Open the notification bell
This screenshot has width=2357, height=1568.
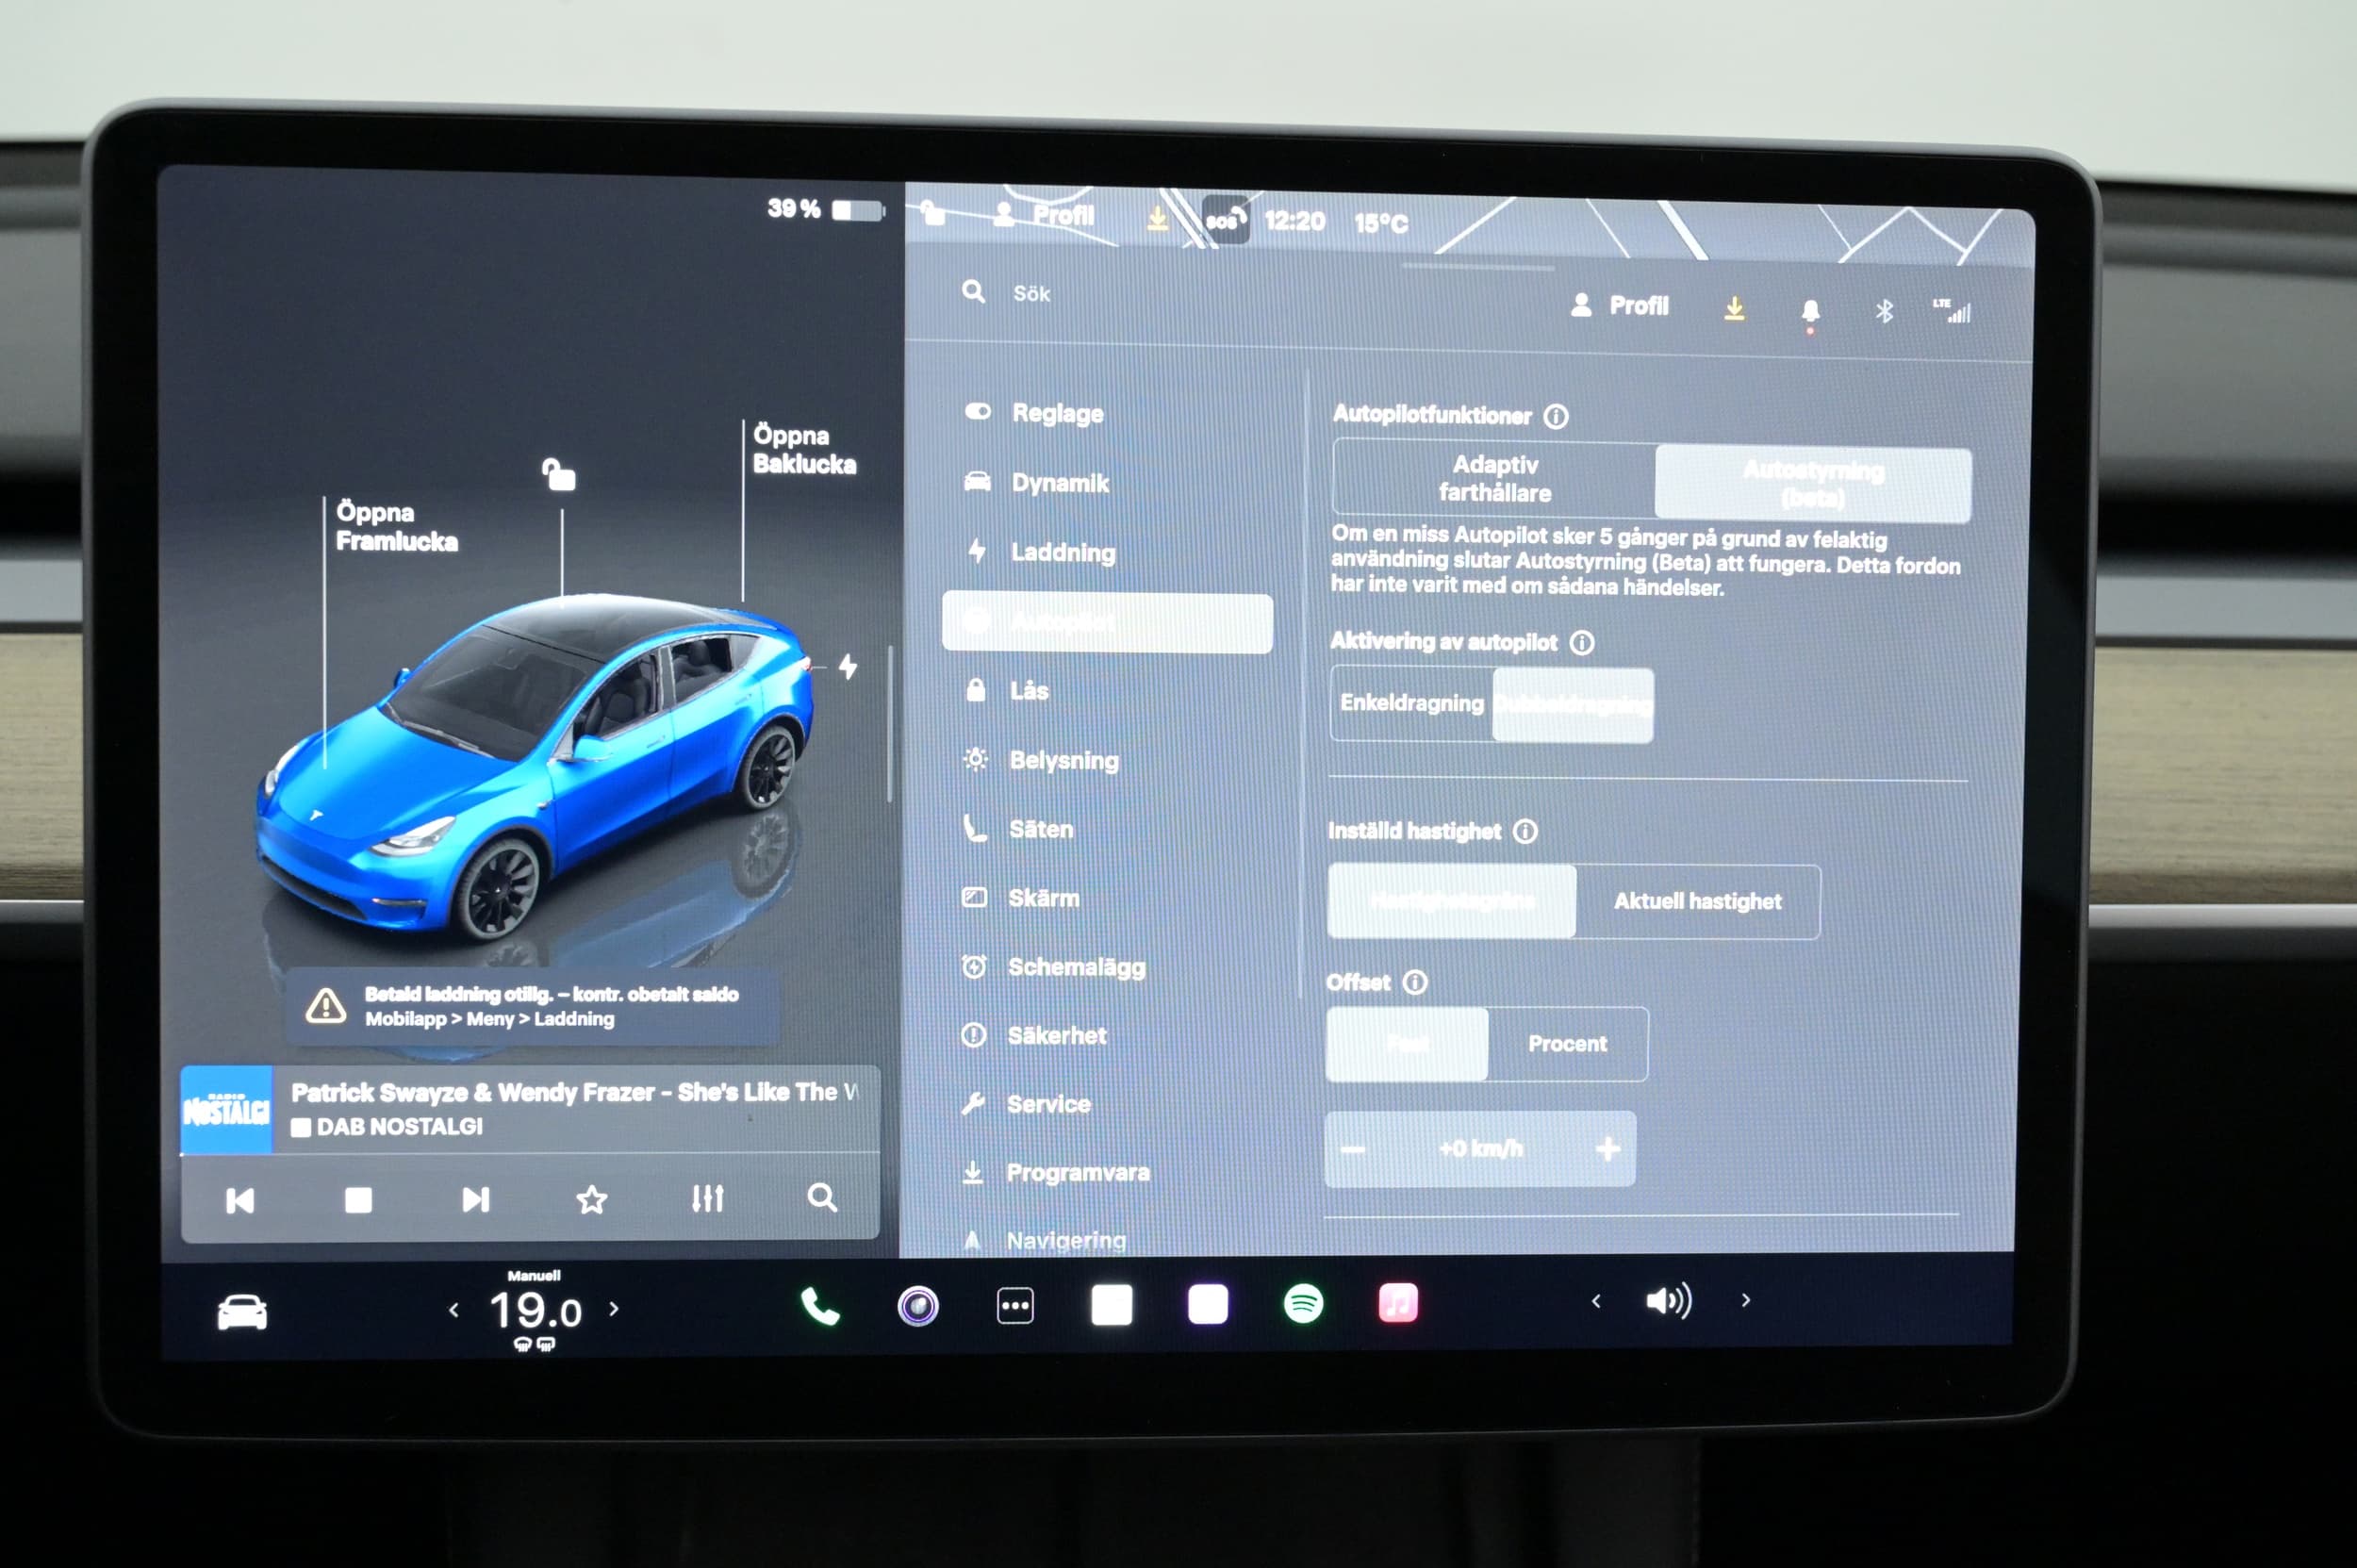(1809, 311)
